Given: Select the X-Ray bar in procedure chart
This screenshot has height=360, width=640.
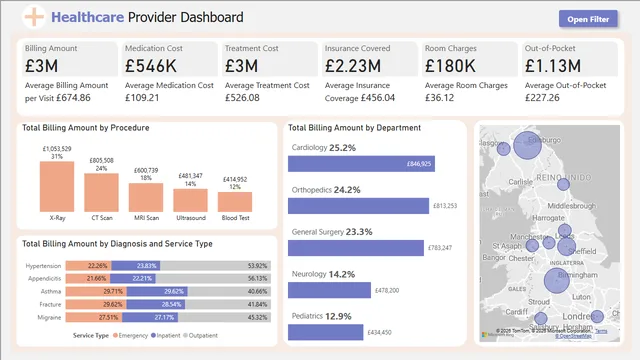Looking at the screenshot, I should 57,187.
